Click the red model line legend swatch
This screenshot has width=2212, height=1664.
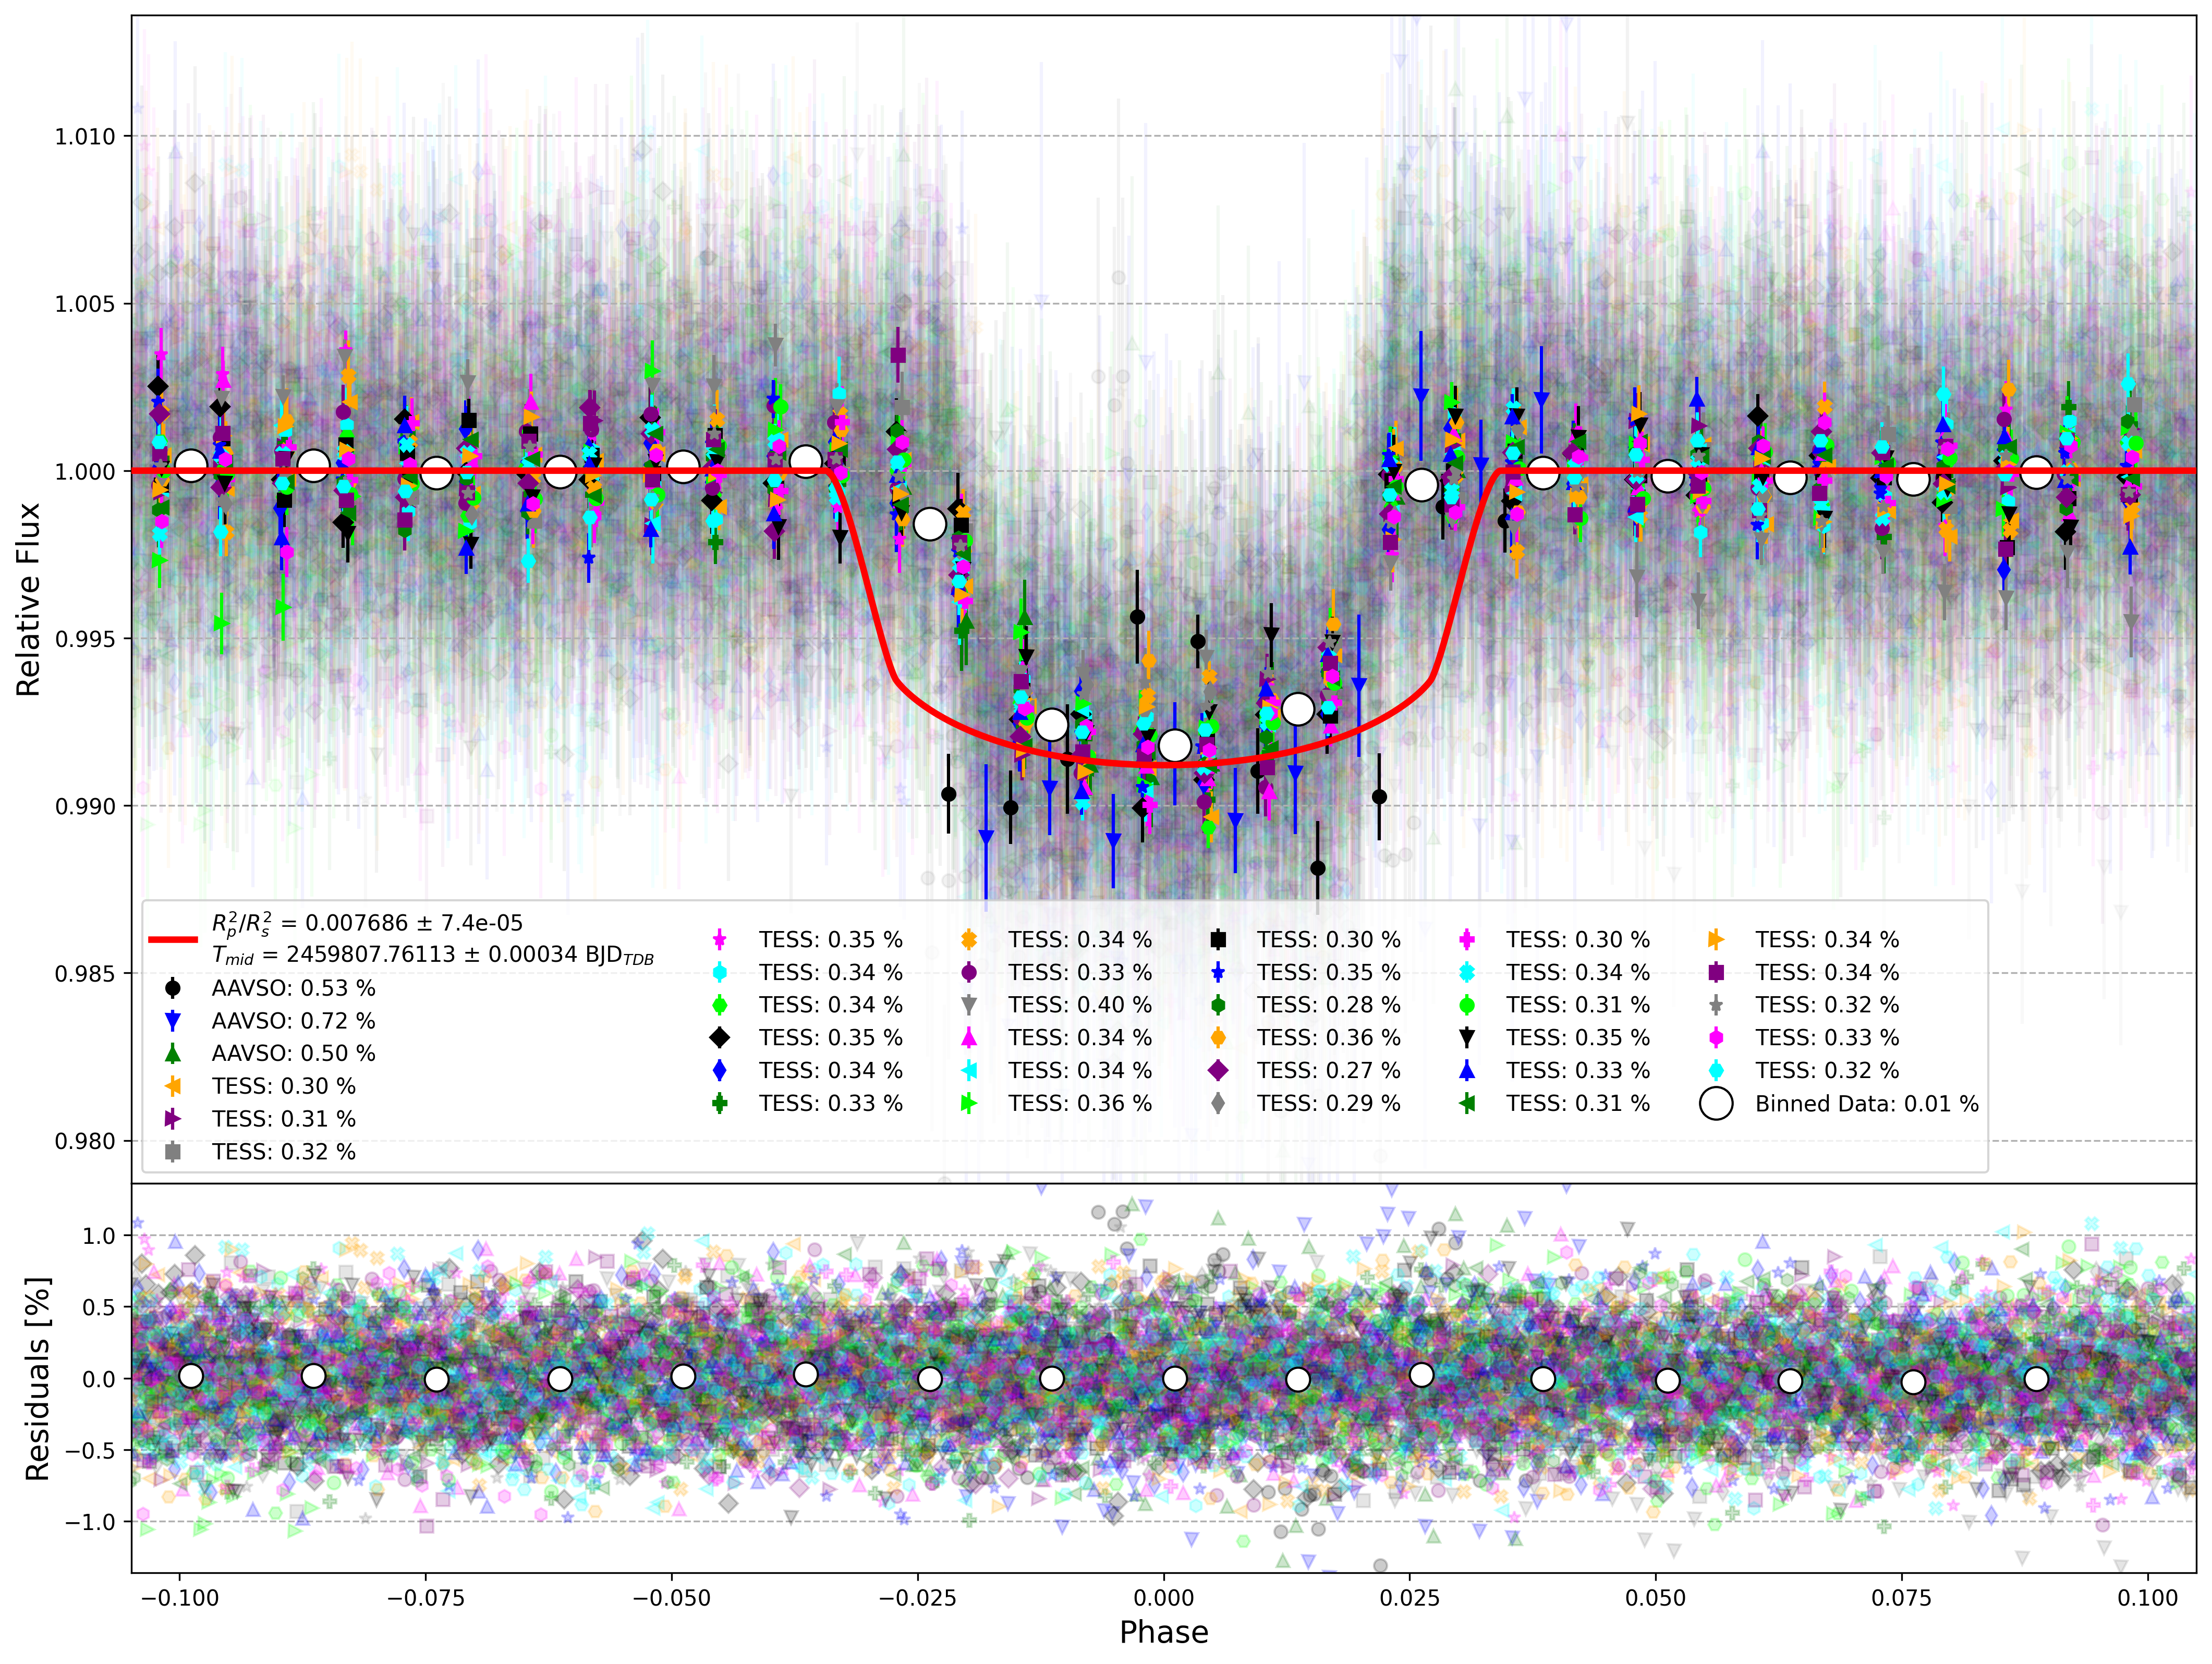173,939
